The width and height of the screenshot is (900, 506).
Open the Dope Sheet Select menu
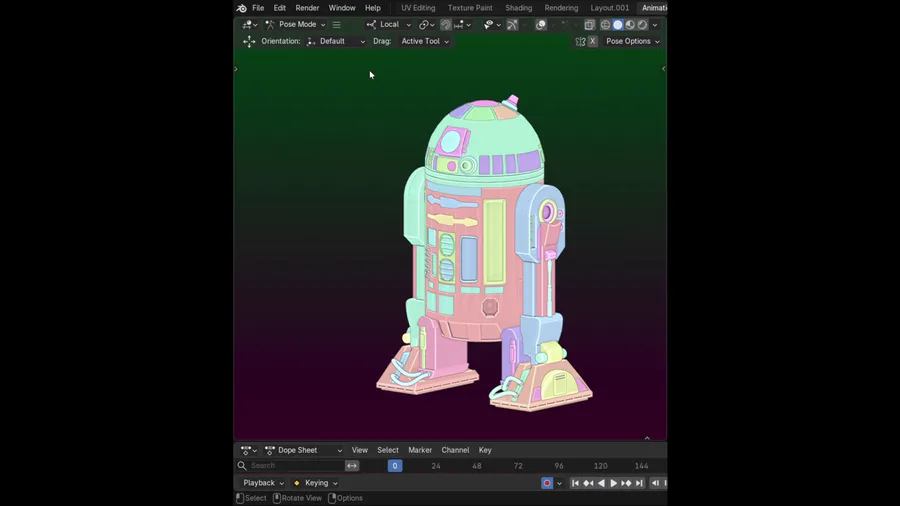pos(387,450)
